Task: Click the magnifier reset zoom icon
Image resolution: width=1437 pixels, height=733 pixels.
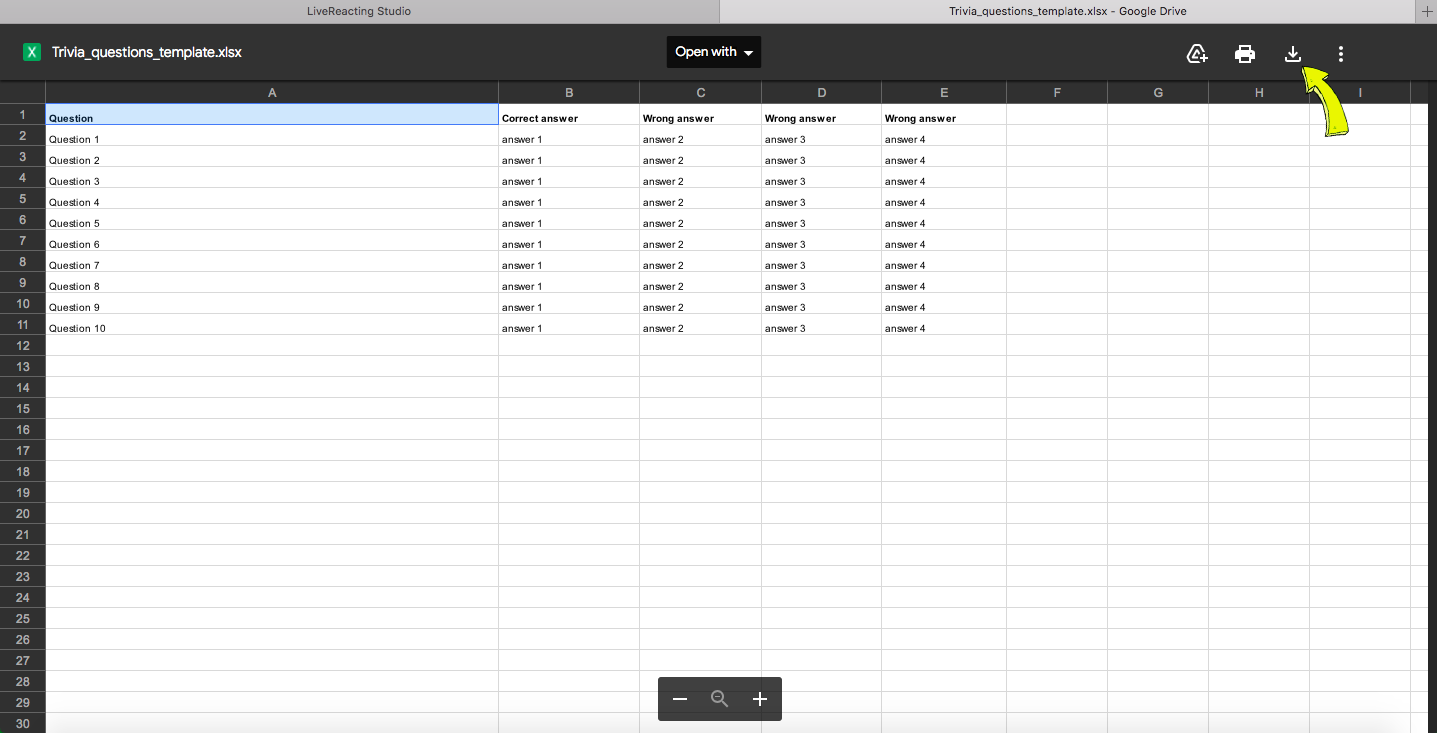Action: (x=720, y=699)
